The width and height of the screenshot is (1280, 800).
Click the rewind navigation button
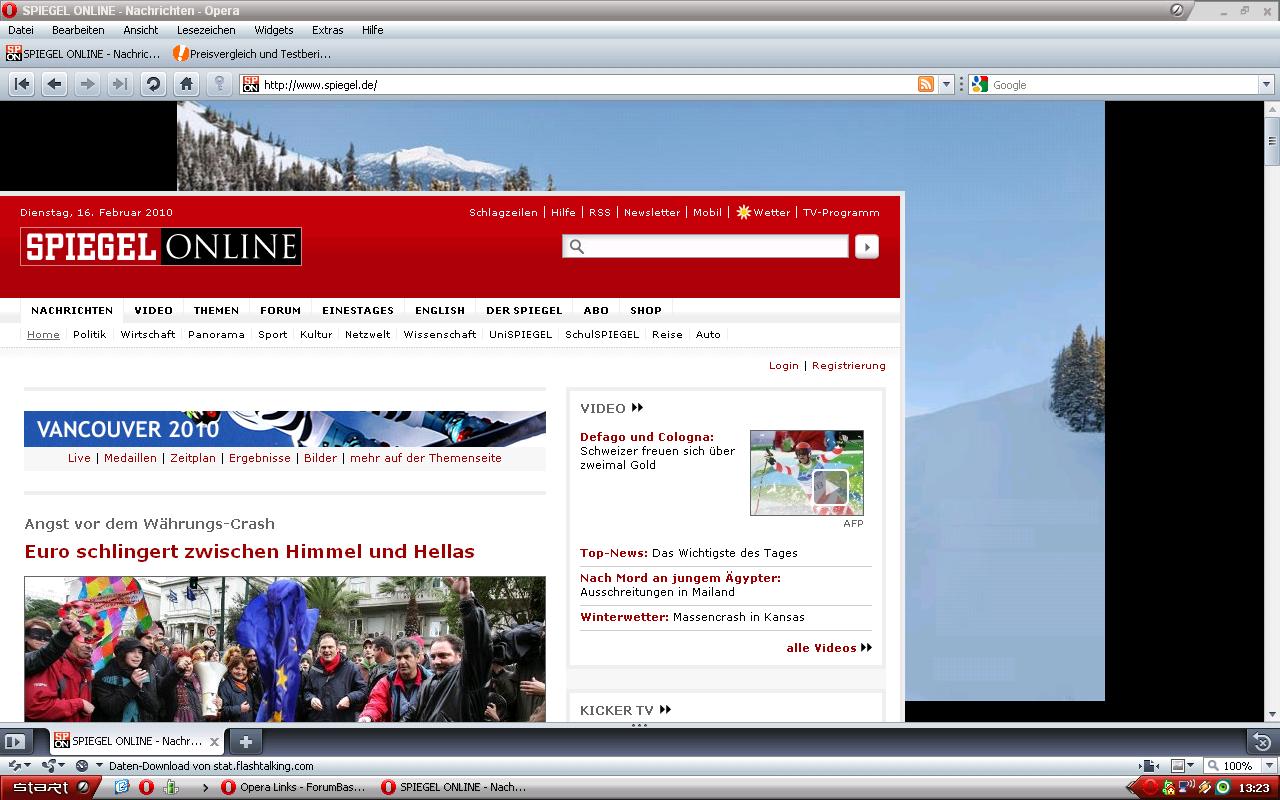[x=22, y=85]
